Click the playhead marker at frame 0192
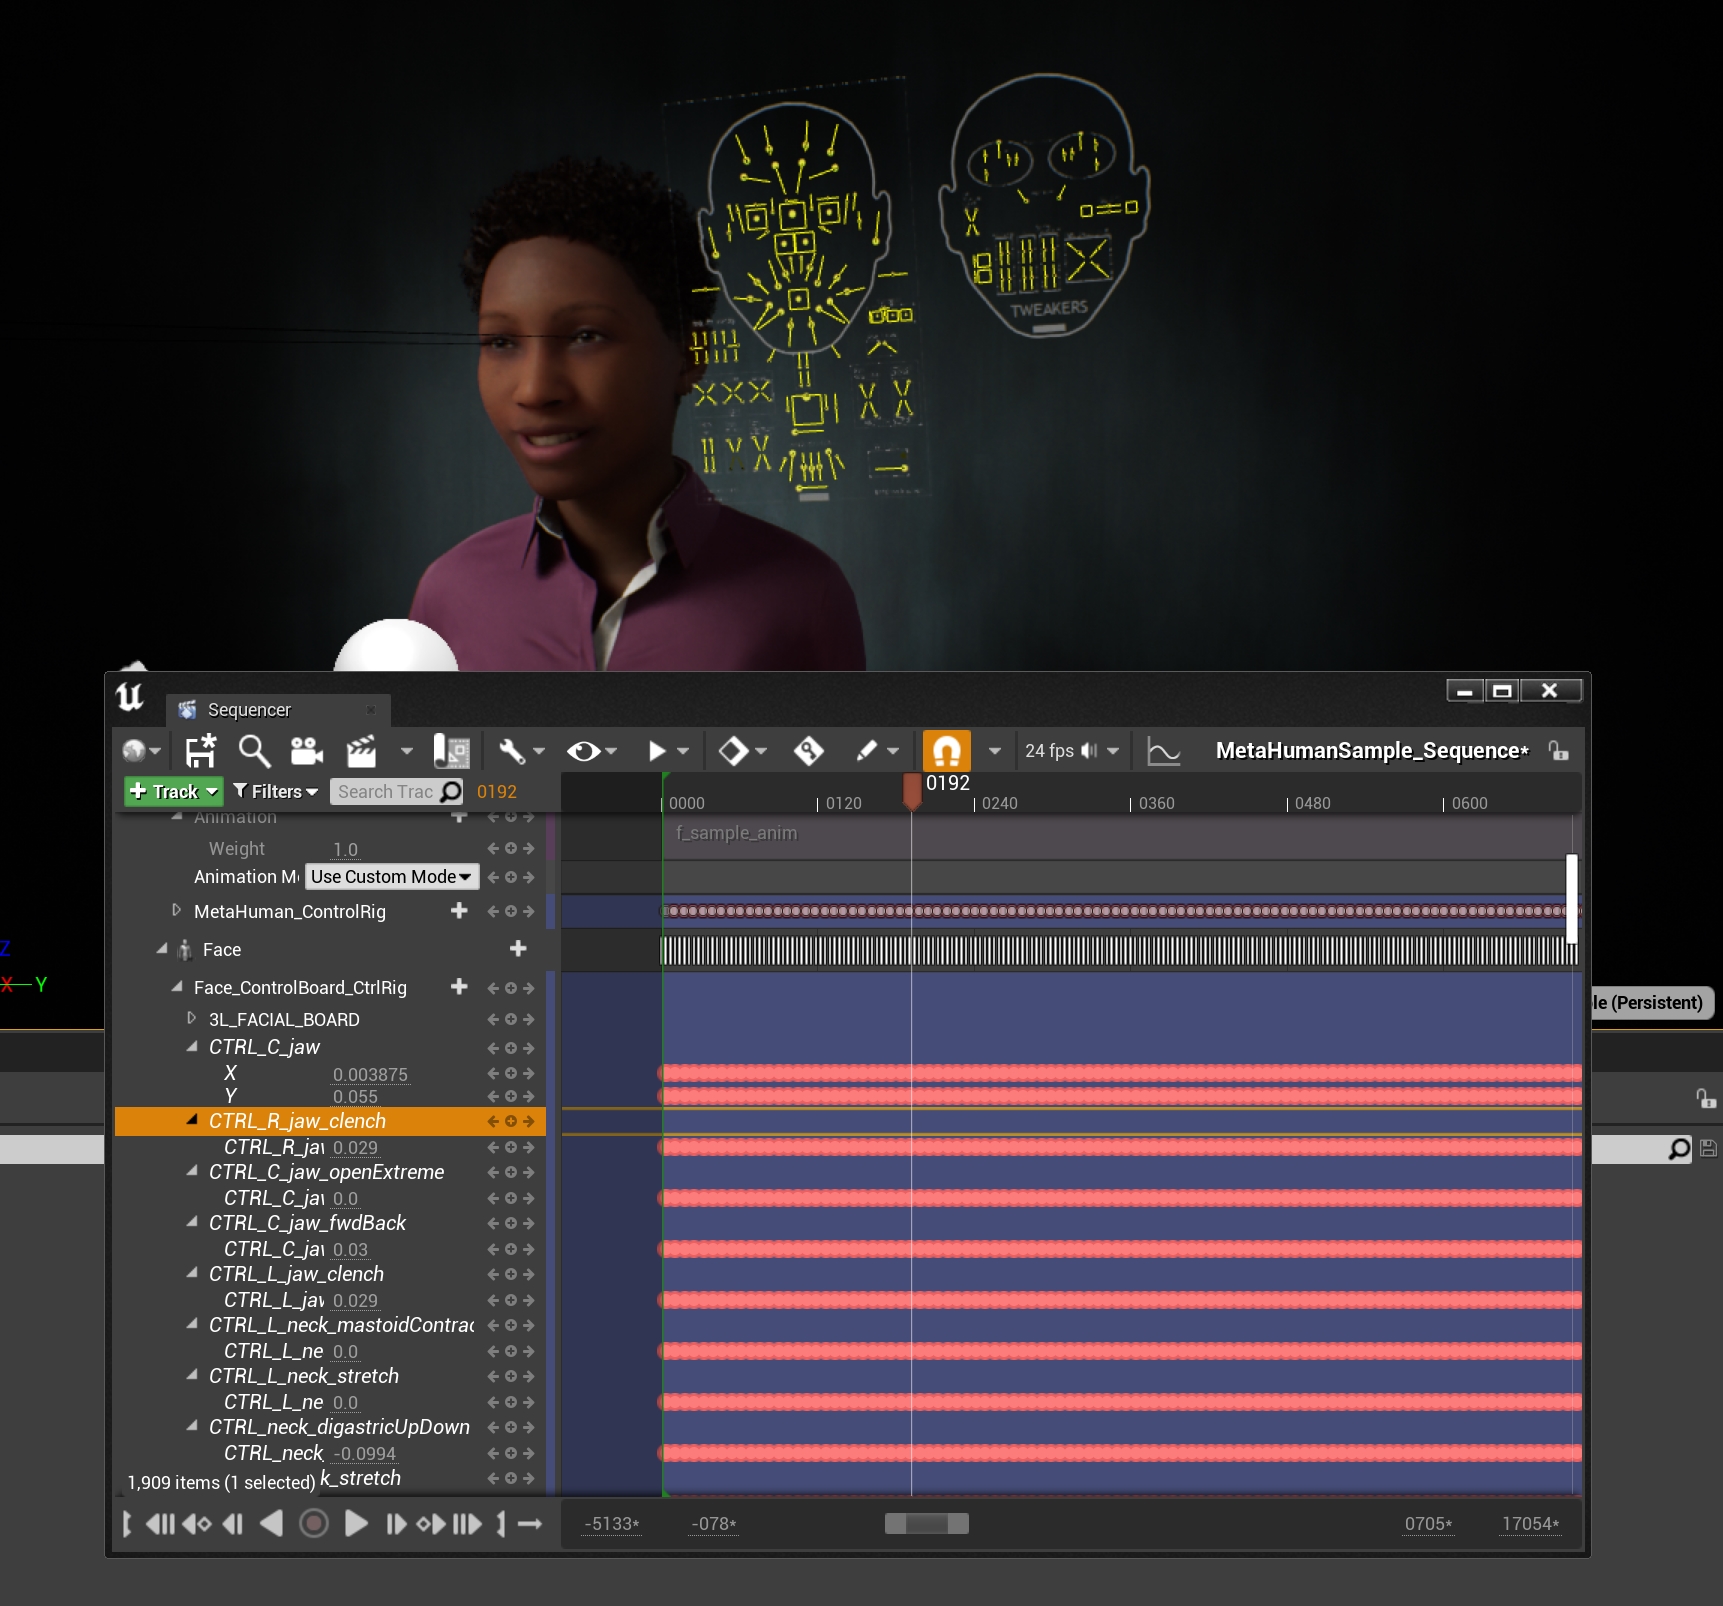The height and width of the screenshot is (1606, 1723). [912, 789]
